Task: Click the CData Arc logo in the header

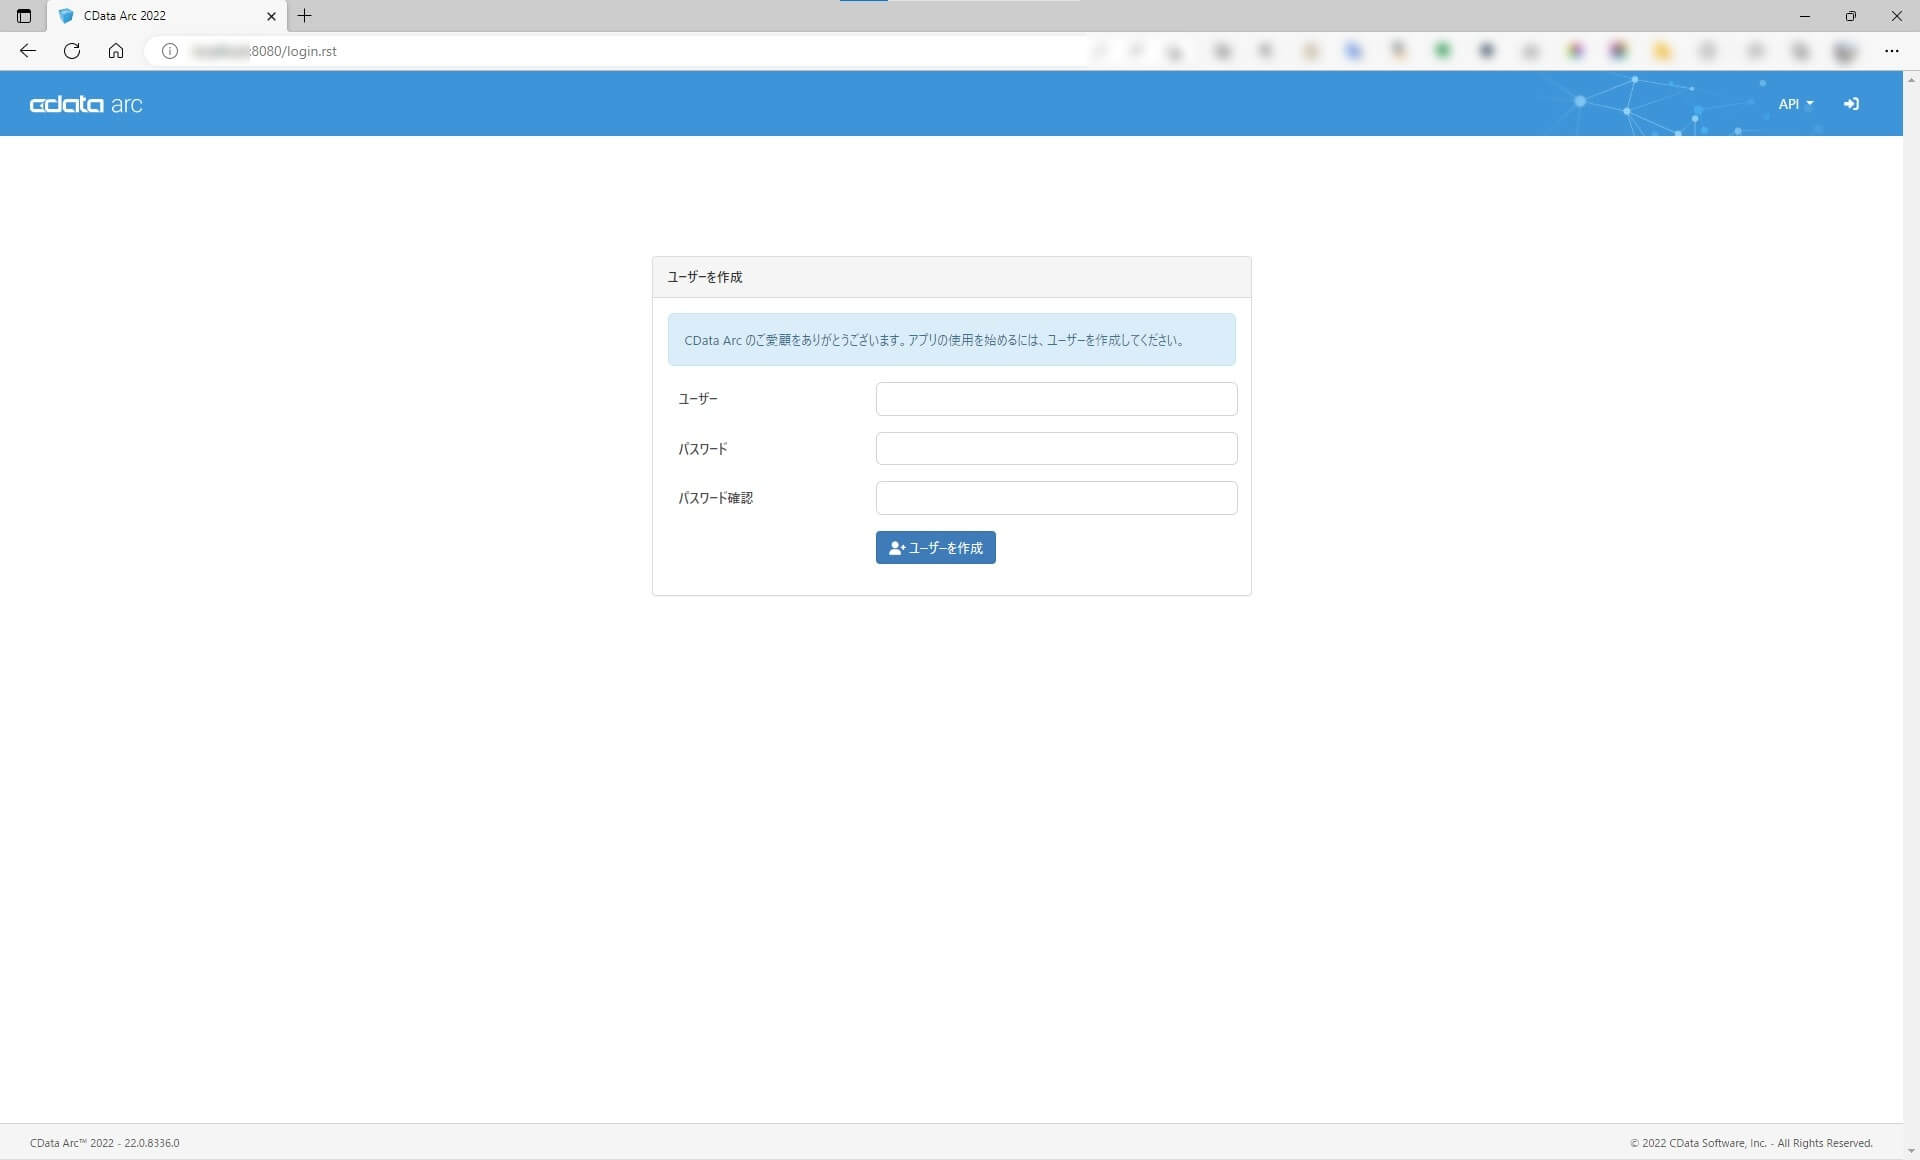Action: (87, 103)
